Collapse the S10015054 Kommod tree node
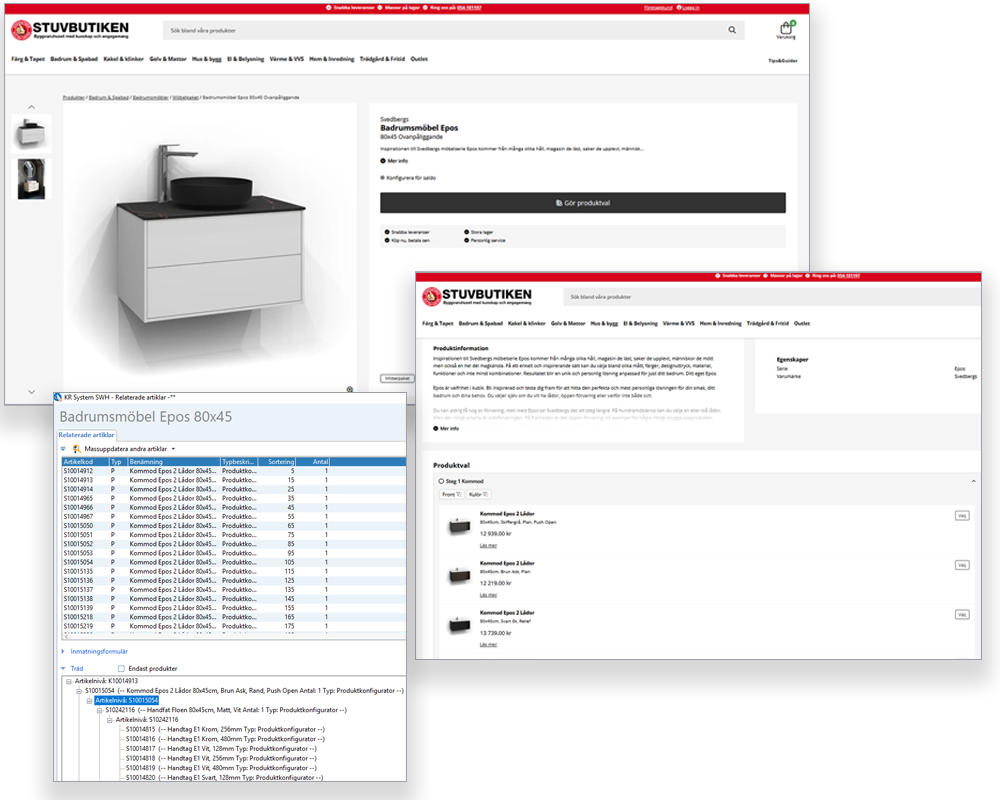The image size is (1000, 800). [79, 691]
